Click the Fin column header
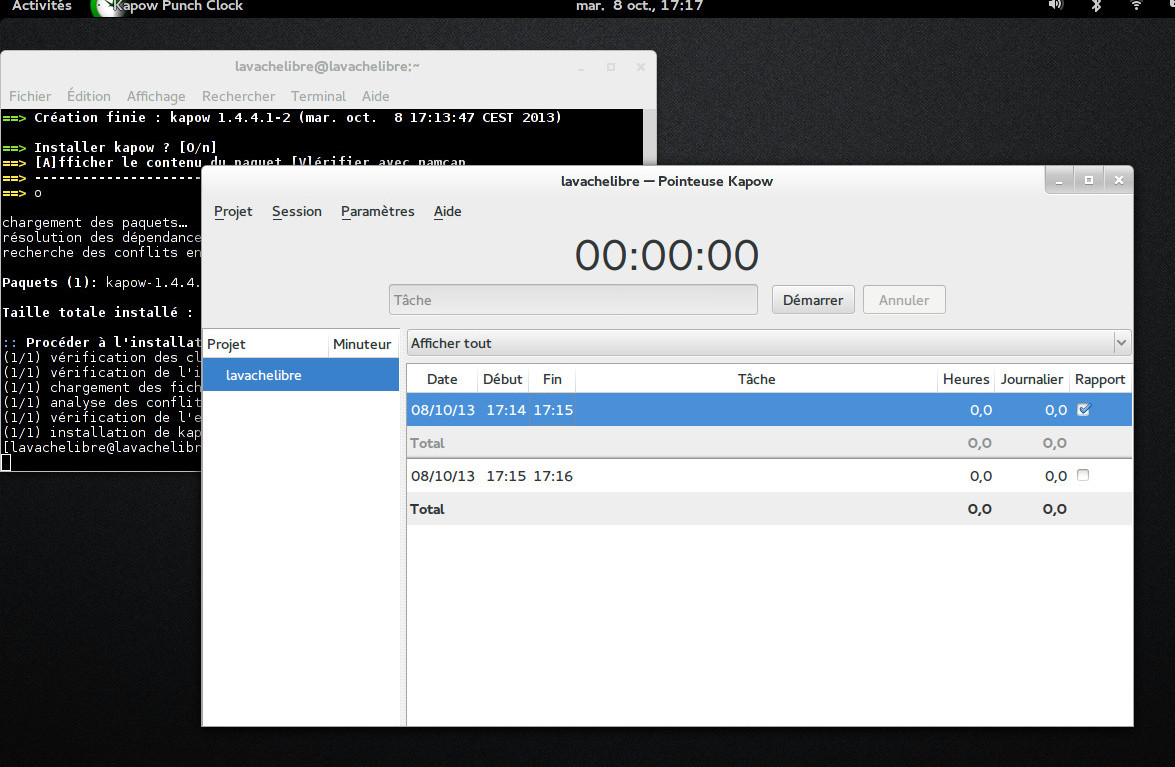Screen dimensions: 1175x767 click(x=552, y=379)
